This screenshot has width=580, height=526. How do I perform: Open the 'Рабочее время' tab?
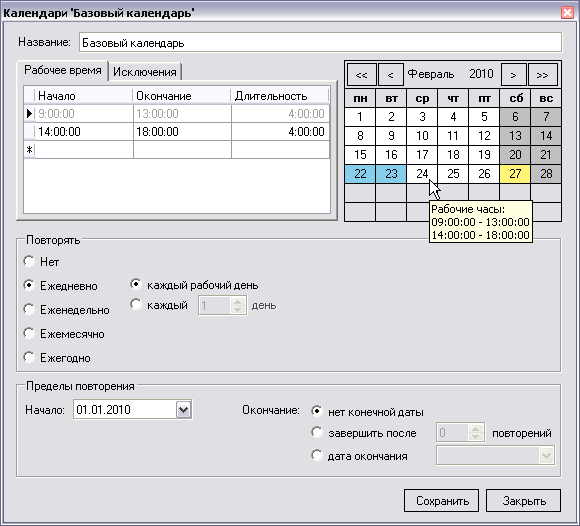[x=63, y=70]
